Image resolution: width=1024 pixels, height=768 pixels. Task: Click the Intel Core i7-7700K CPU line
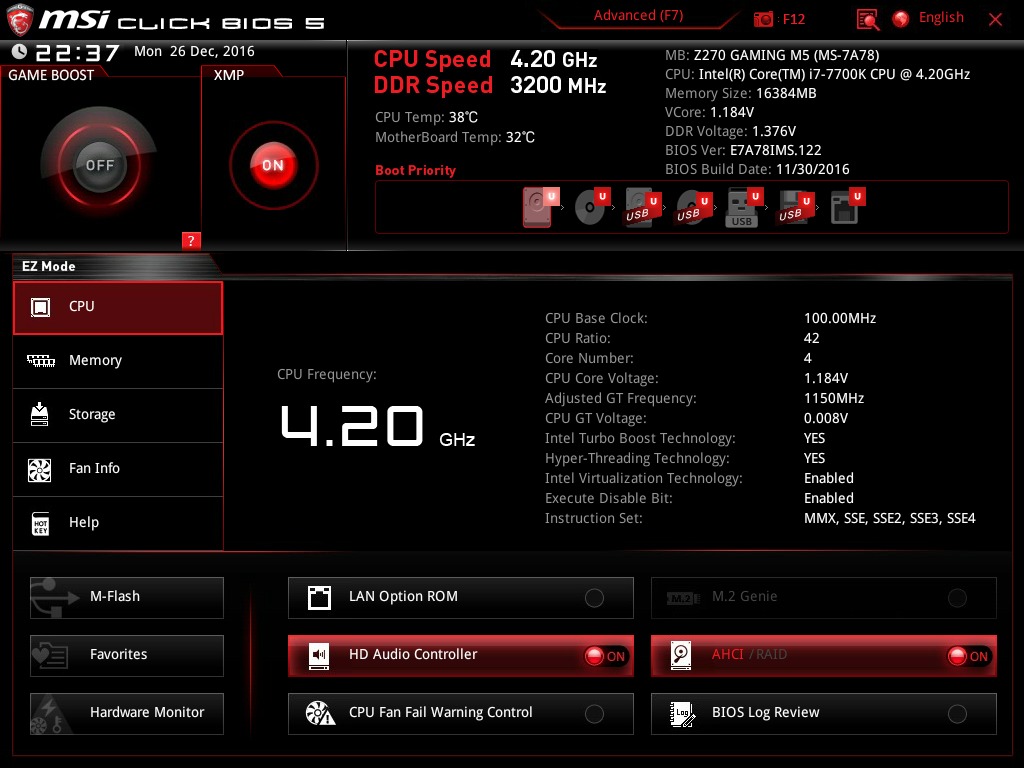tap(817, 74)
